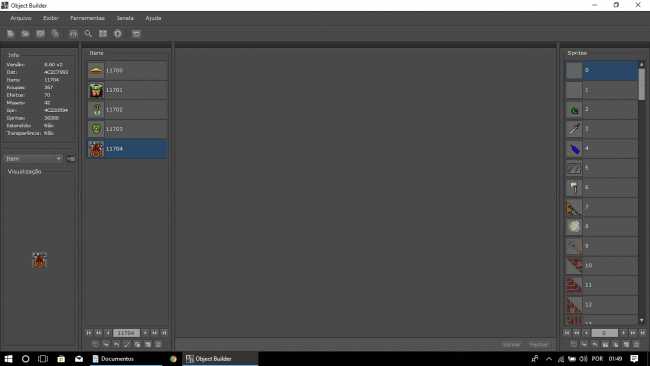Viewport: 650px width, 366px height.
Task: Click the save floppy disk toolbar icon
Action: tap(40, 34)
